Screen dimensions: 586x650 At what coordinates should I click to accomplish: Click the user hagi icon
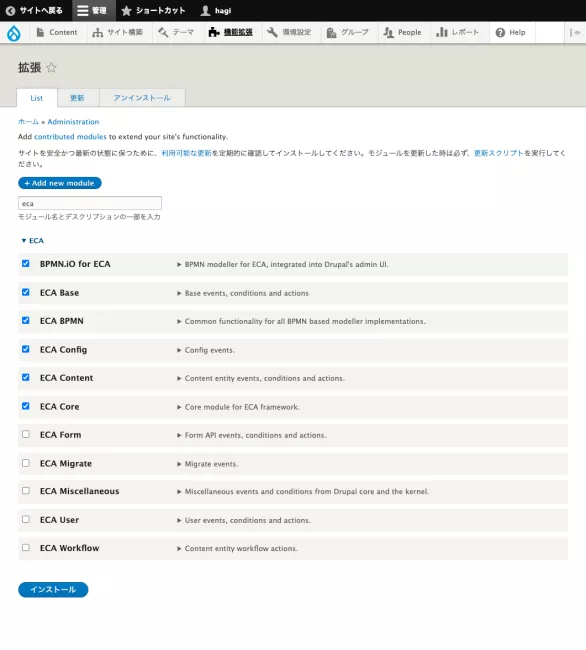(205, 11)
